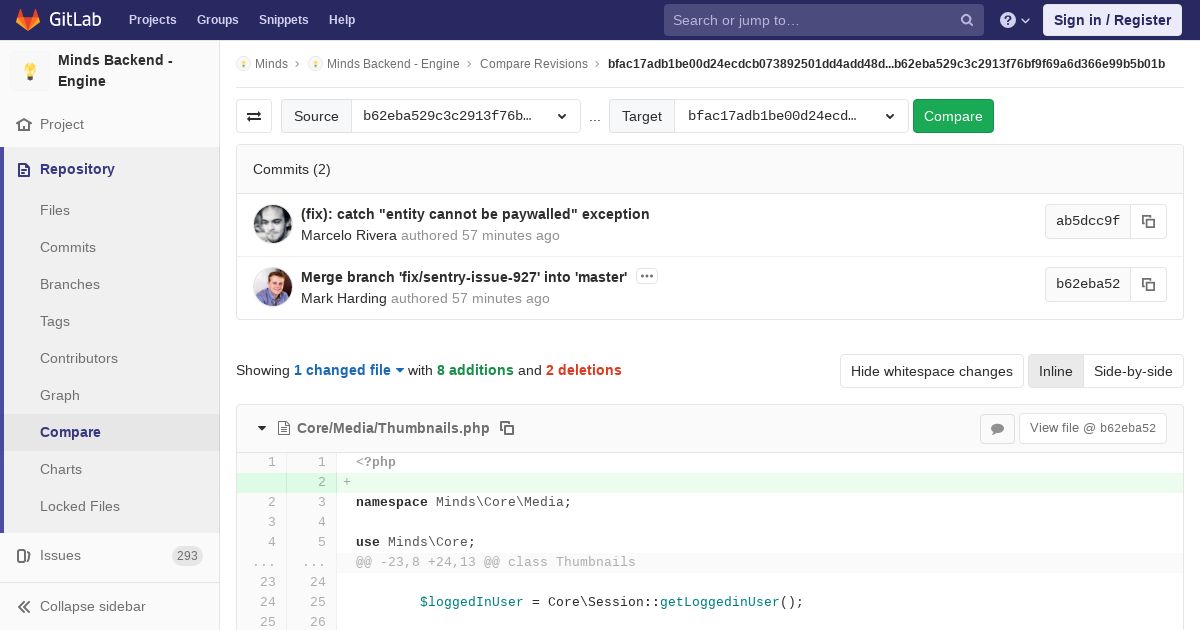This screenshot has width=1200, height=630.
Task: Open the Projects menu
Action: [152, 20]
